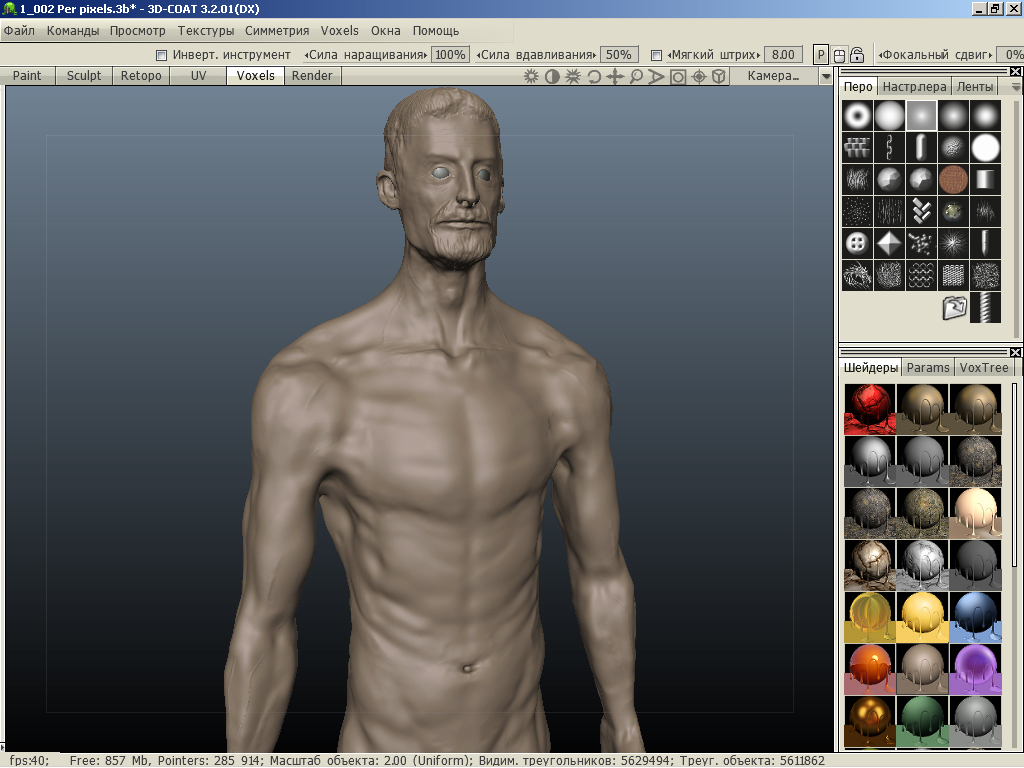Viewport: 1024px width, 768px height.
Task: Click the rotate camera icon in navigation bar
Action: pyautogui.click(x=594, y=76)
